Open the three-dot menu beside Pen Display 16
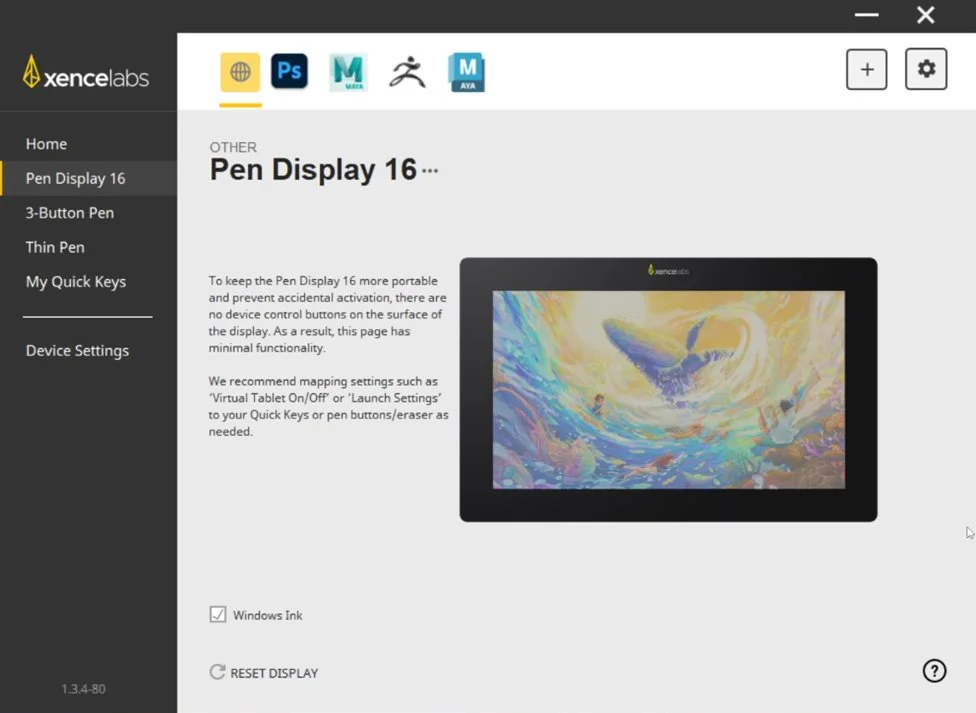This screenshot has height=713, width=976. click(x=430, y=170)
